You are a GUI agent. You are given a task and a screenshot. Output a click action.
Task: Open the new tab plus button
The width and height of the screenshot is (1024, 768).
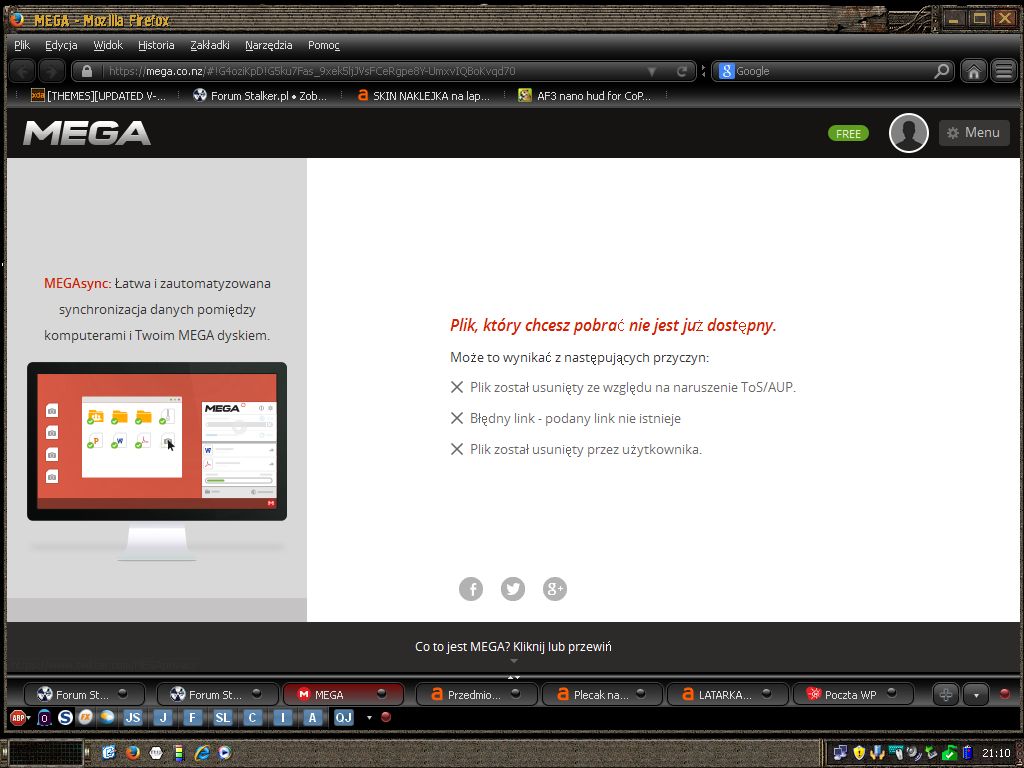945,695
